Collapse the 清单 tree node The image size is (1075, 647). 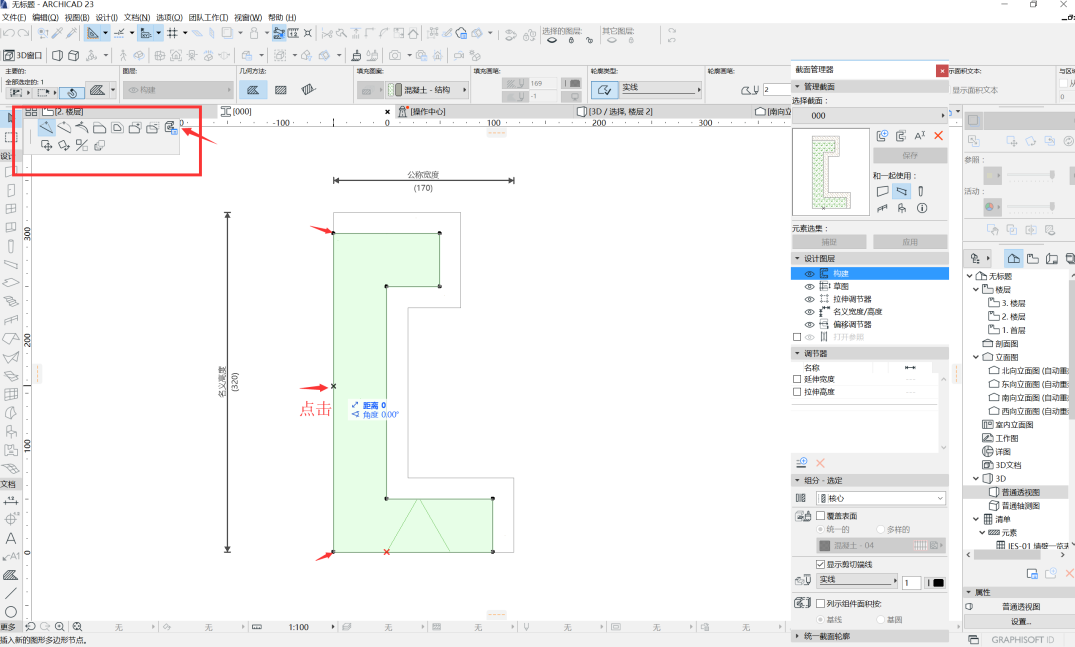[x=976, y=519]
